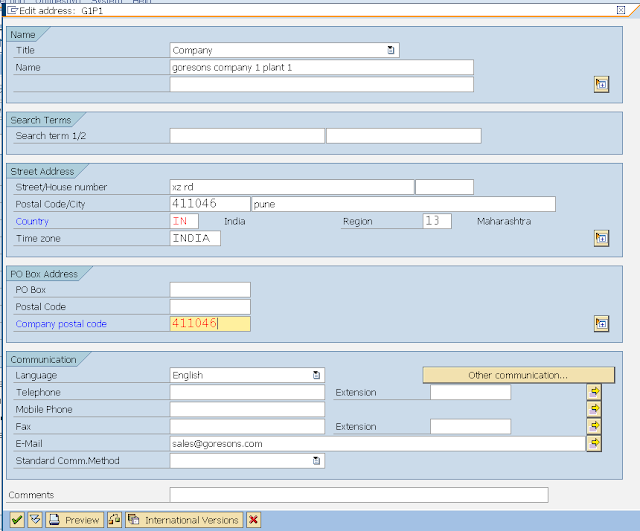Click the first Search term field

click(247, 136)
